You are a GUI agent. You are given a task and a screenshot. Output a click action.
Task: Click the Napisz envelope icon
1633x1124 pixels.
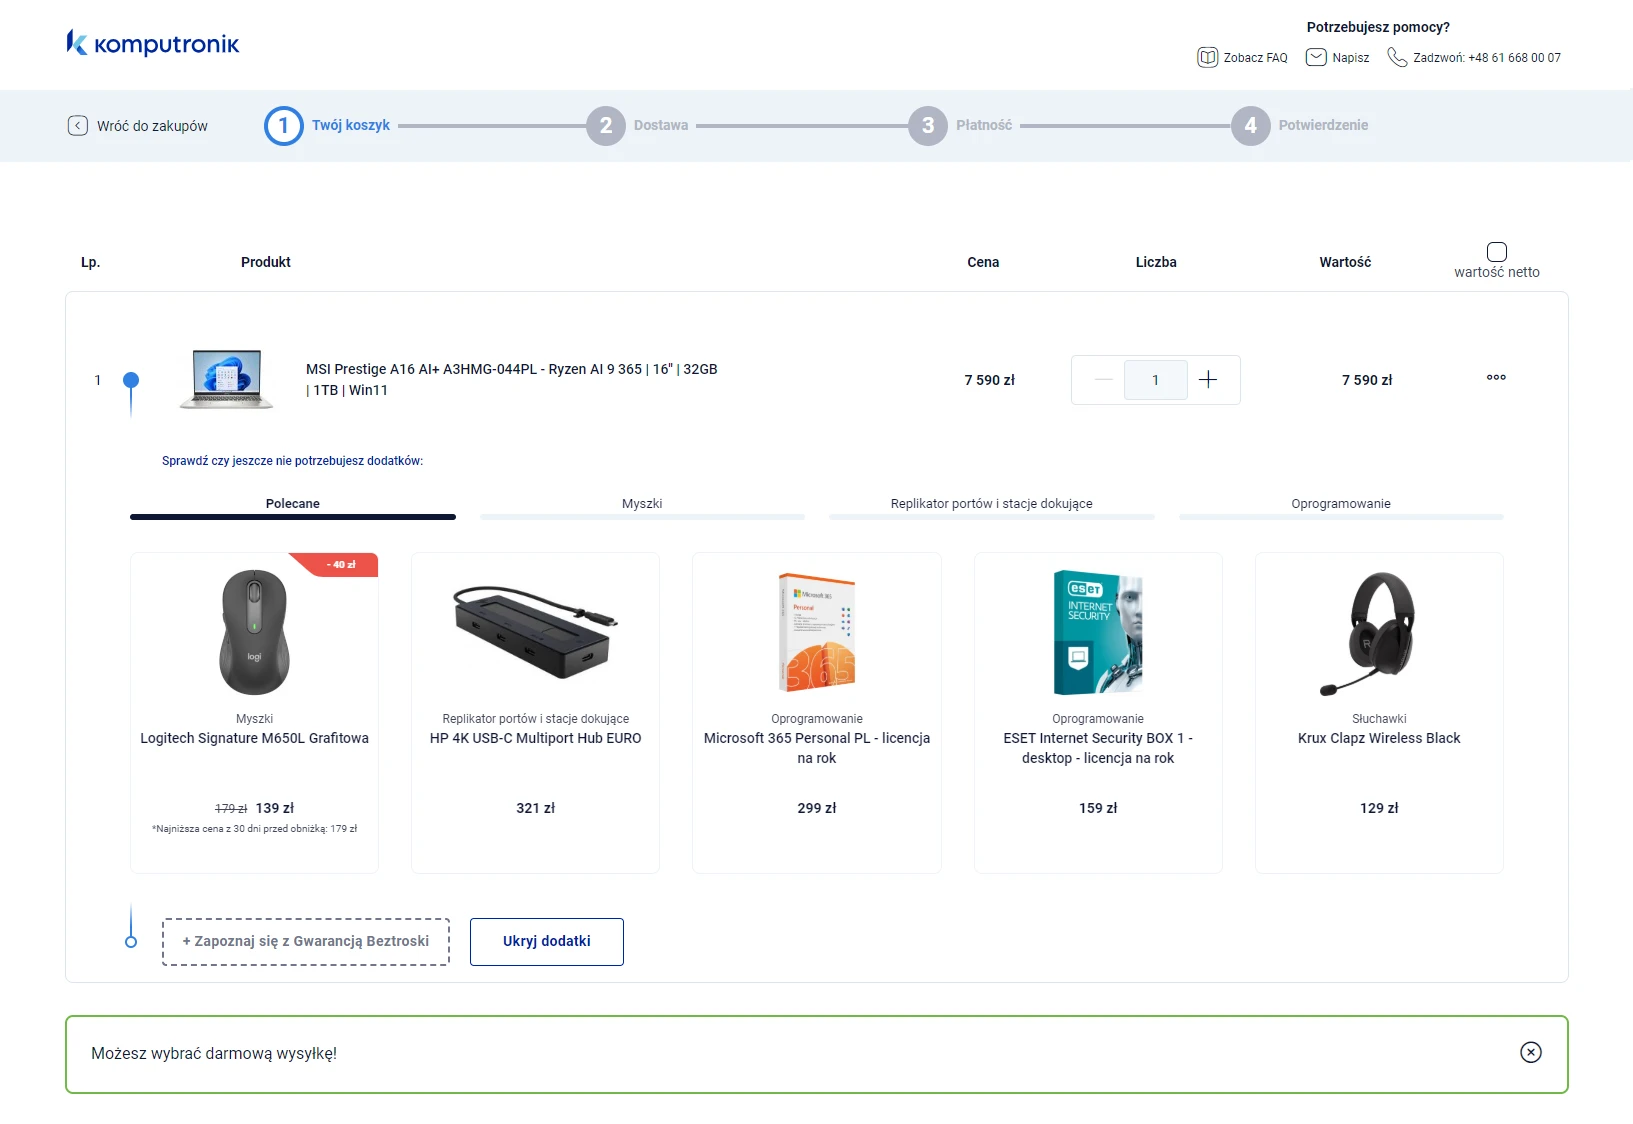point(1317,57)
